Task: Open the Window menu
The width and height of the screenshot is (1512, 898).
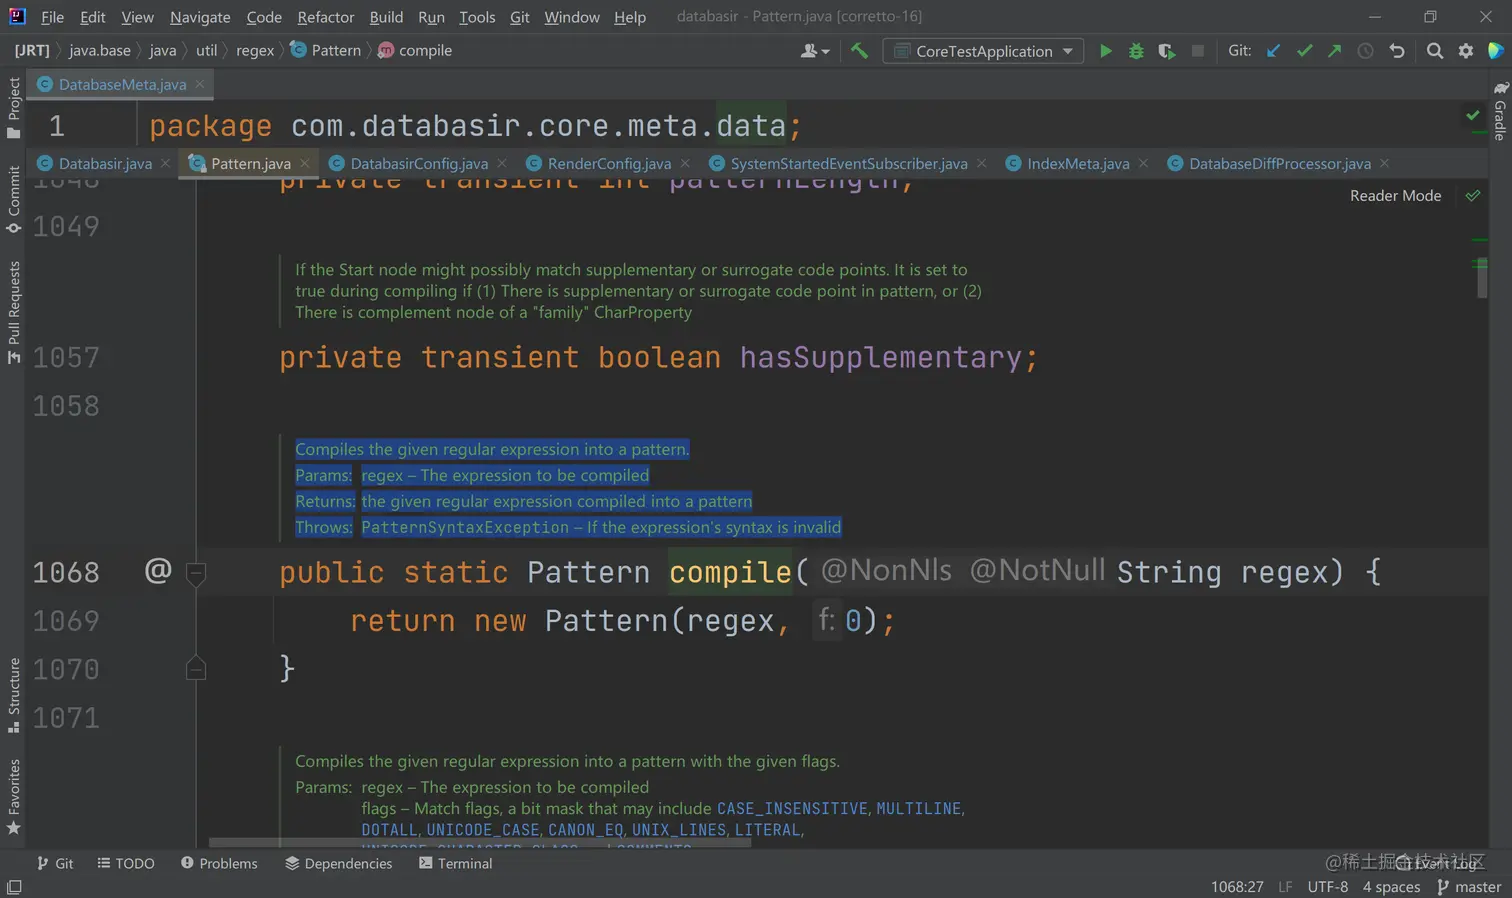Action: pyautogui.click(x=572, y=17)
